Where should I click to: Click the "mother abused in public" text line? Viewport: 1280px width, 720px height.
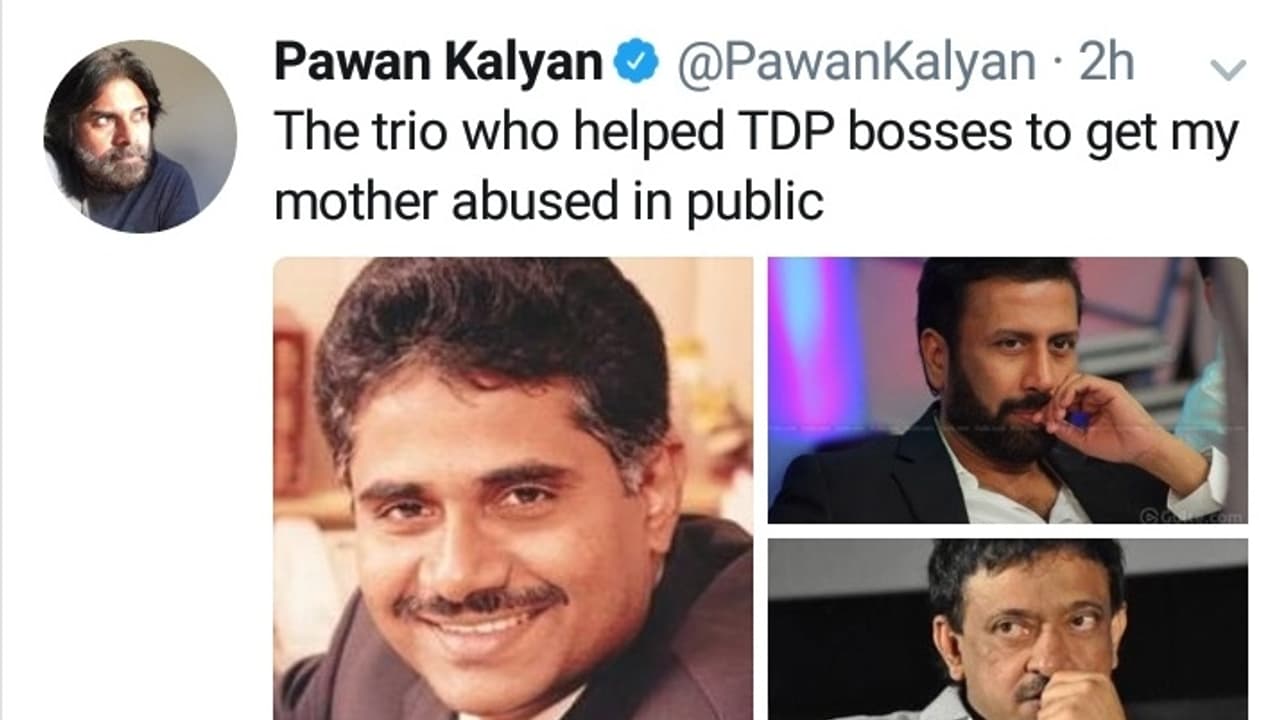[548, 202]
